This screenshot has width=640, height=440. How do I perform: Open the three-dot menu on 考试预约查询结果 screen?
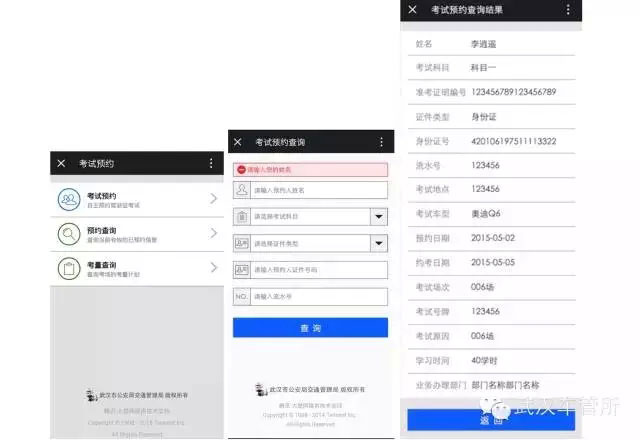point(568,10)
